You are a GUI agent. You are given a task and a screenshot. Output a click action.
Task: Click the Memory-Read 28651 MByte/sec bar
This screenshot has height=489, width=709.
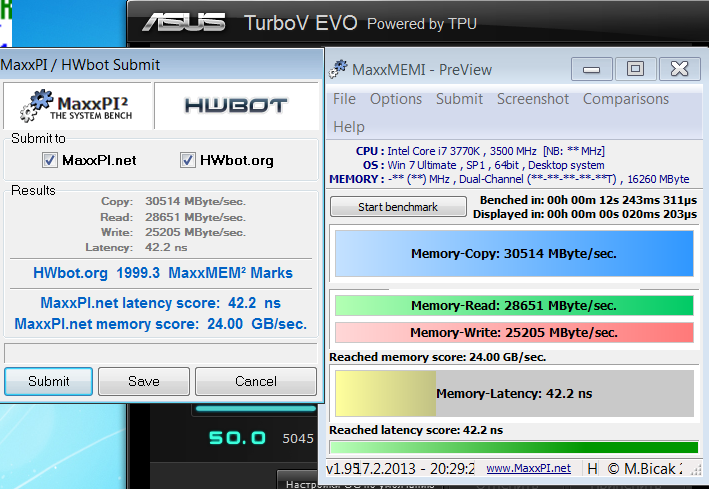click(x=514, y=306)
